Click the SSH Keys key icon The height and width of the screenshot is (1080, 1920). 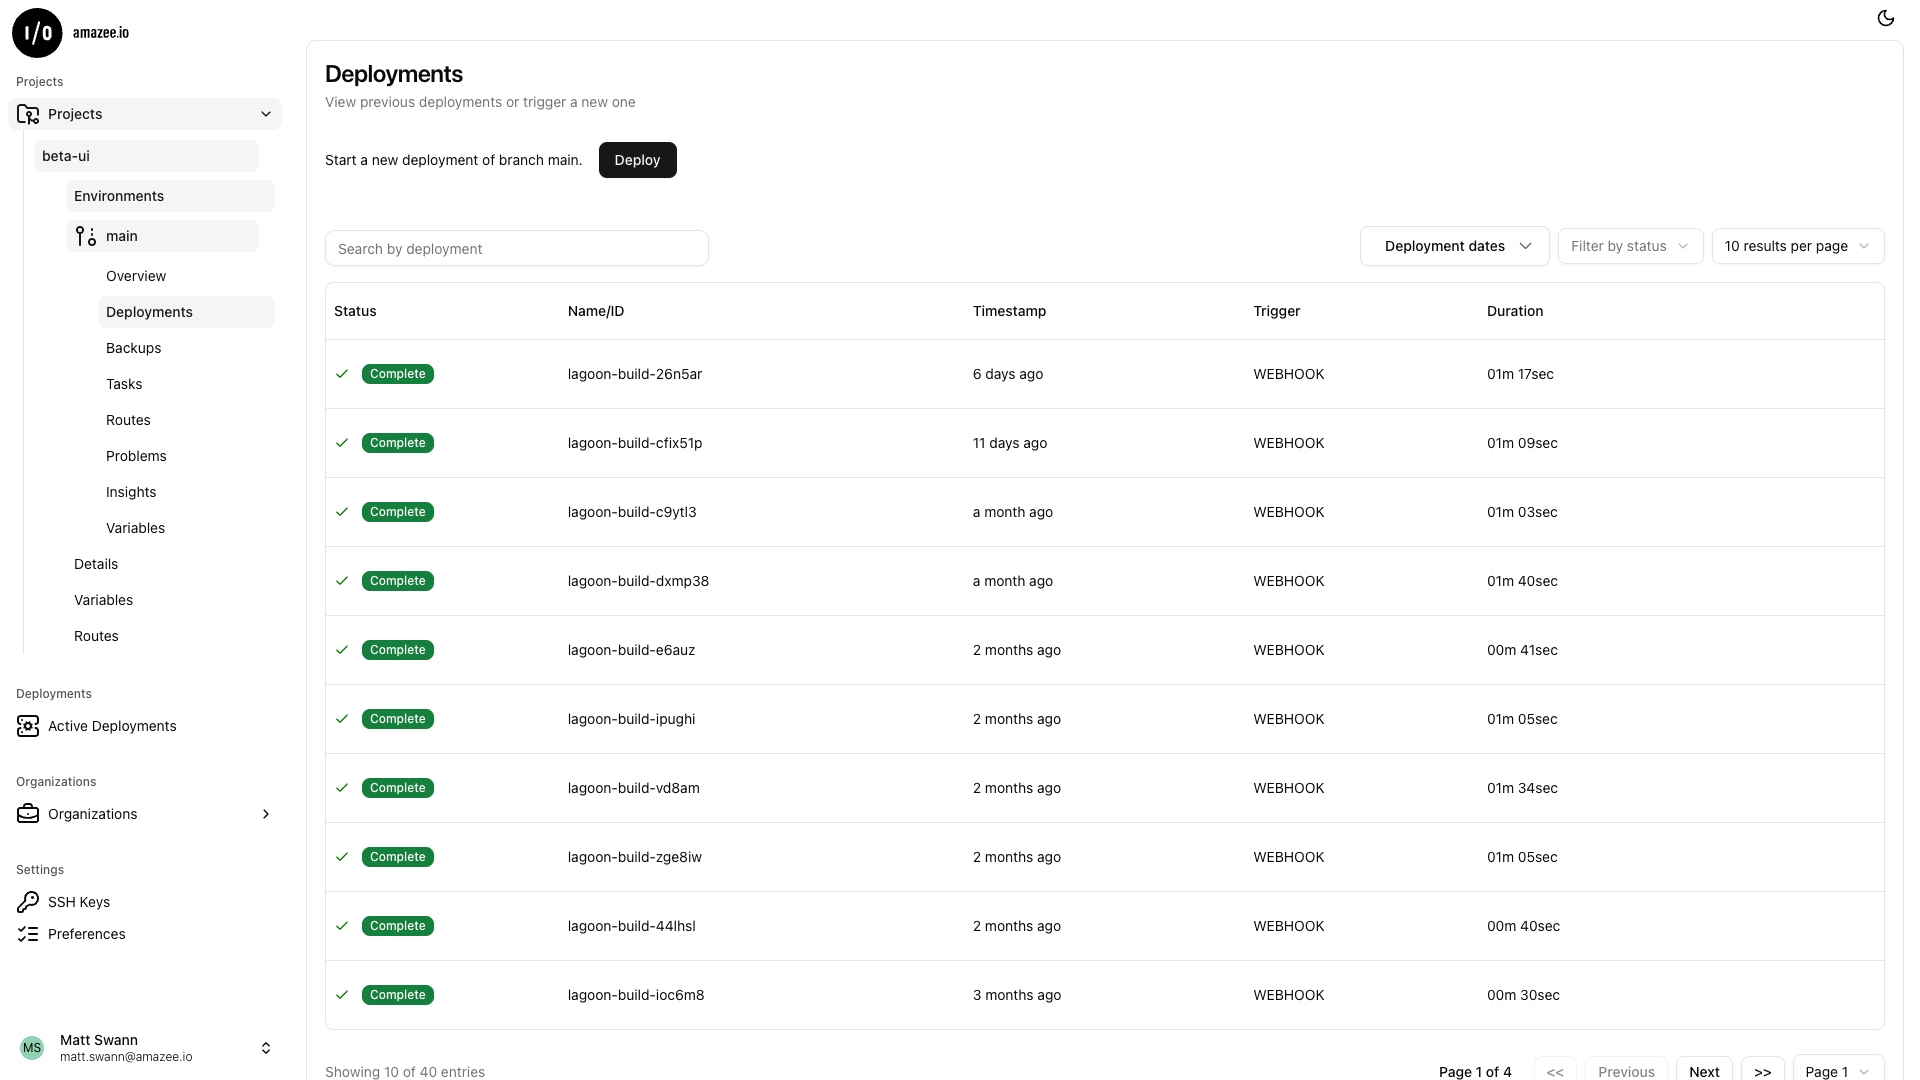[x=28, y=902]
